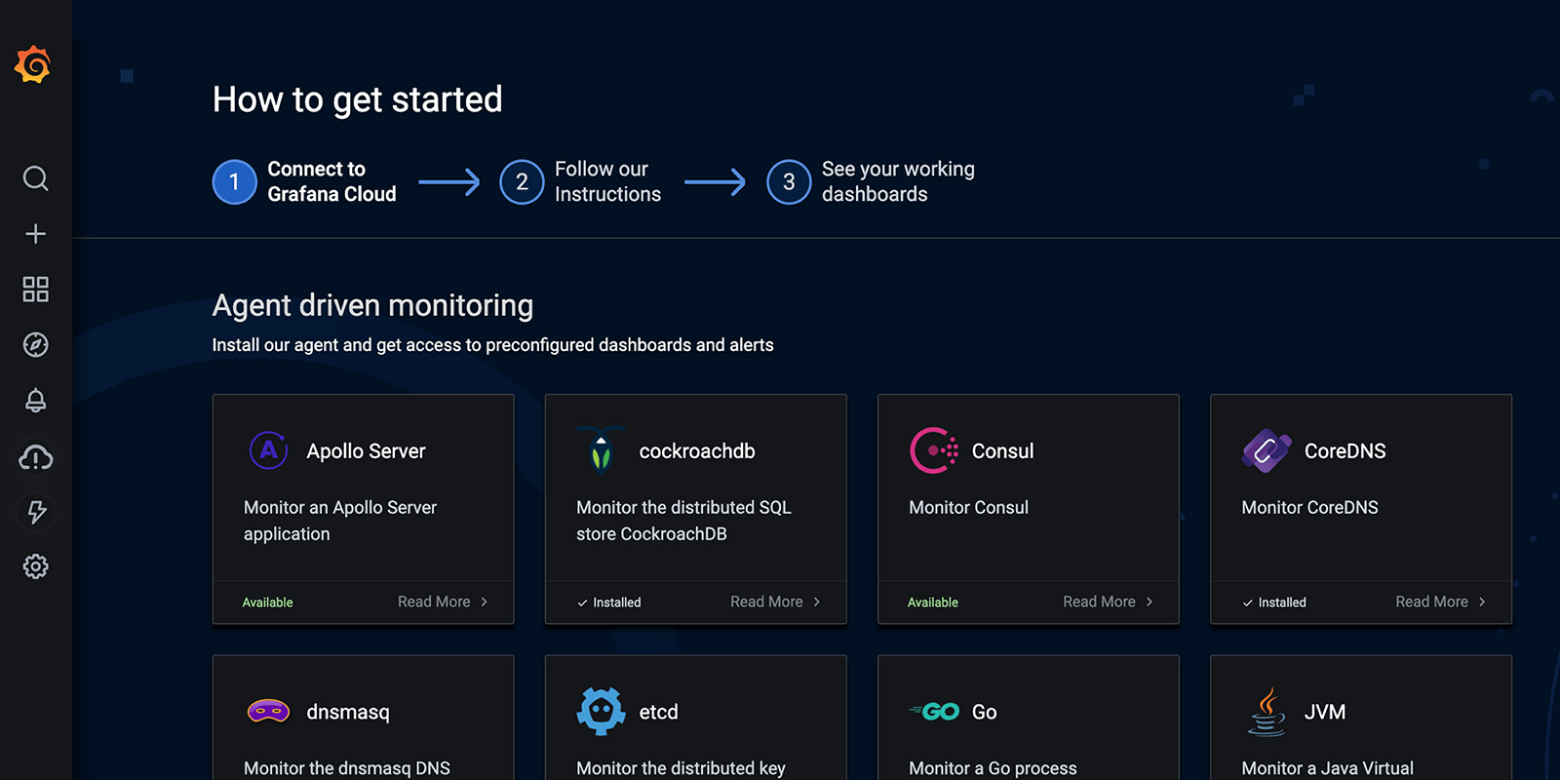Screen dimensions: 1560x780
Task: Open Read More for Consul
Action: 1100,602
